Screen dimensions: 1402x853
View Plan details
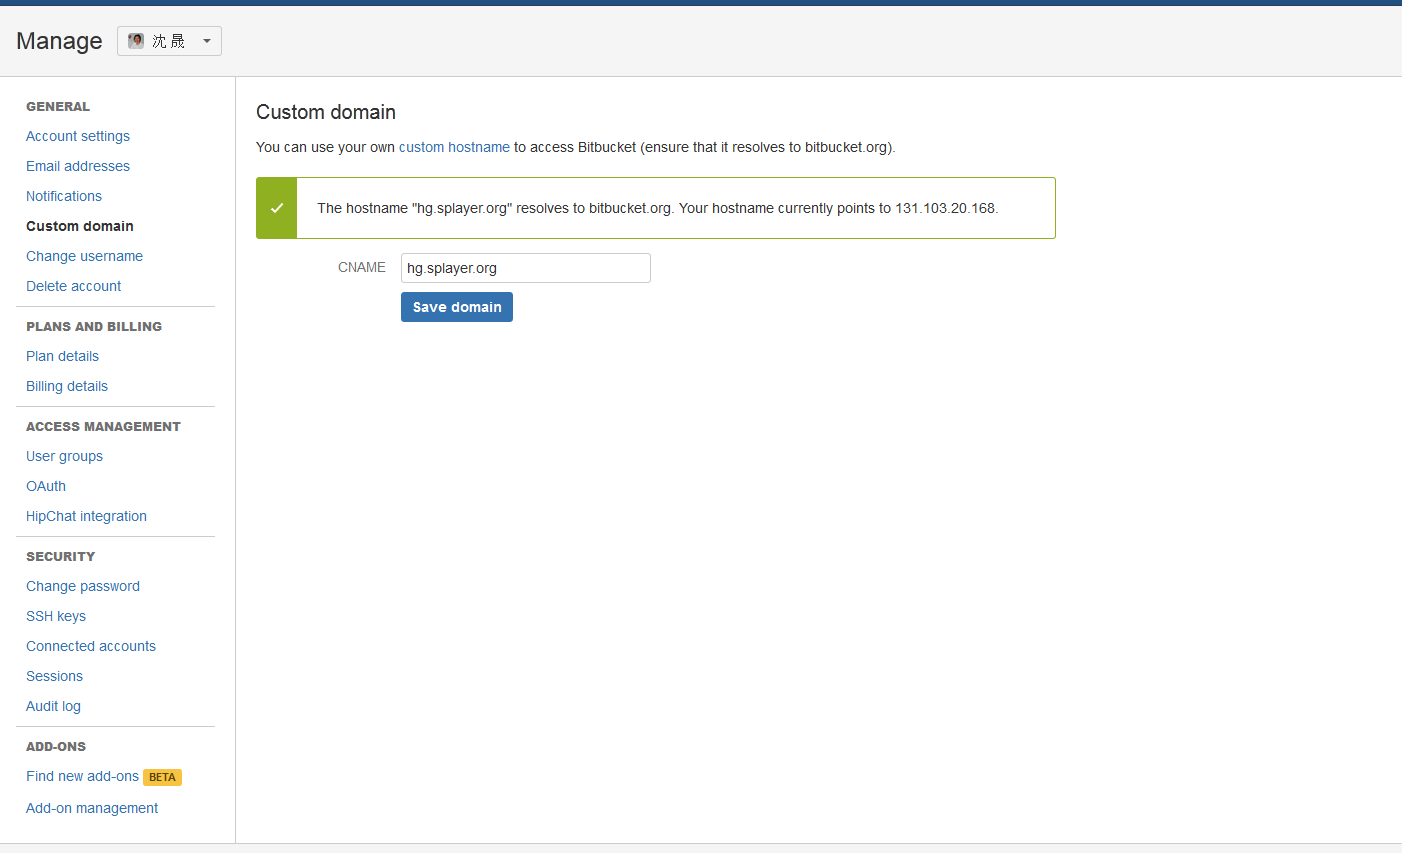coord(62,356)
